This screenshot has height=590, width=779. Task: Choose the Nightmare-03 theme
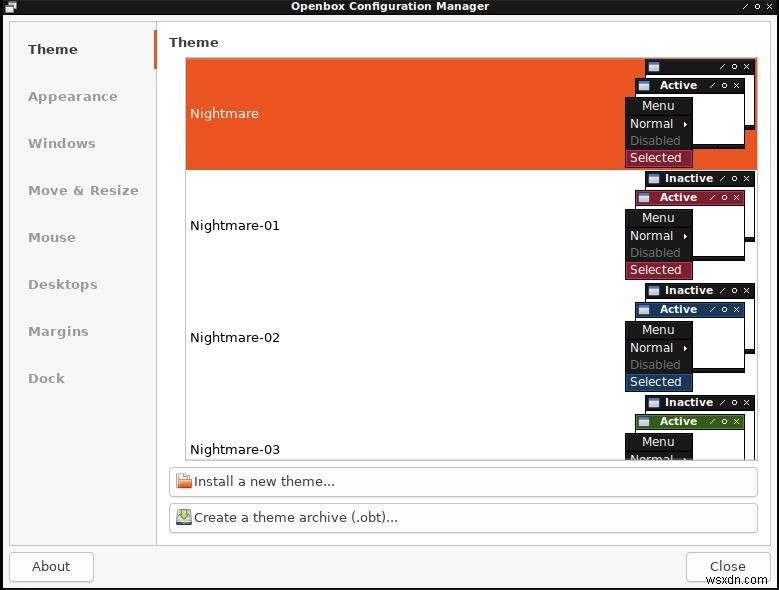point(471,427)
